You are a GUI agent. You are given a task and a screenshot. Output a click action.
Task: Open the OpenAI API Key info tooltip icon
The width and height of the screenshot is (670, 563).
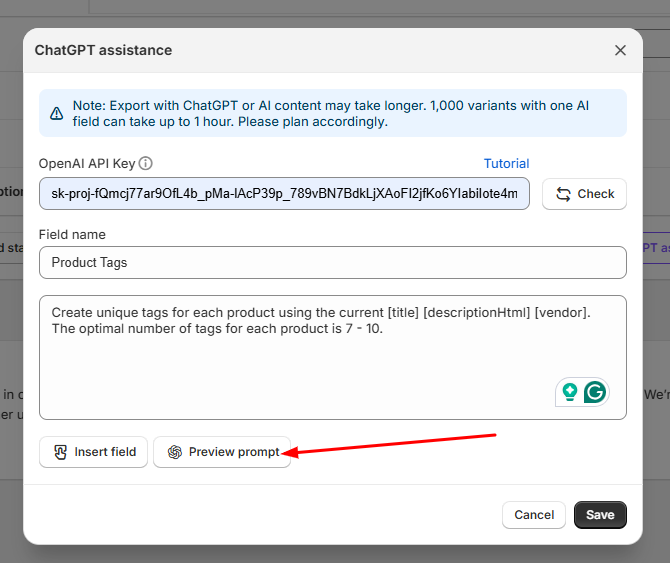146,163
